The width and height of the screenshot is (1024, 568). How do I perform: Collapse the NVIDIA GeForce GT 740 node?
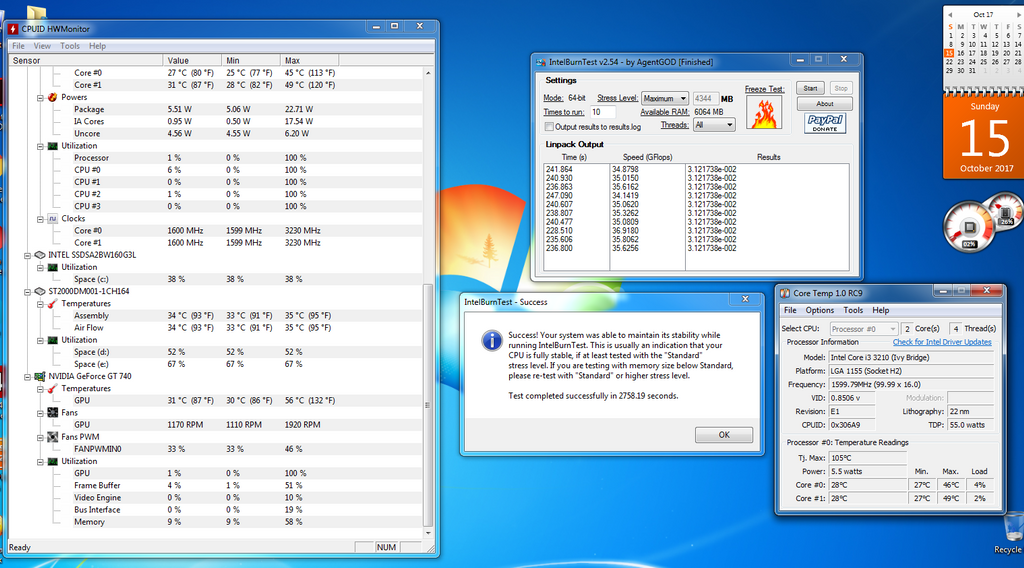tap(27, 377)
